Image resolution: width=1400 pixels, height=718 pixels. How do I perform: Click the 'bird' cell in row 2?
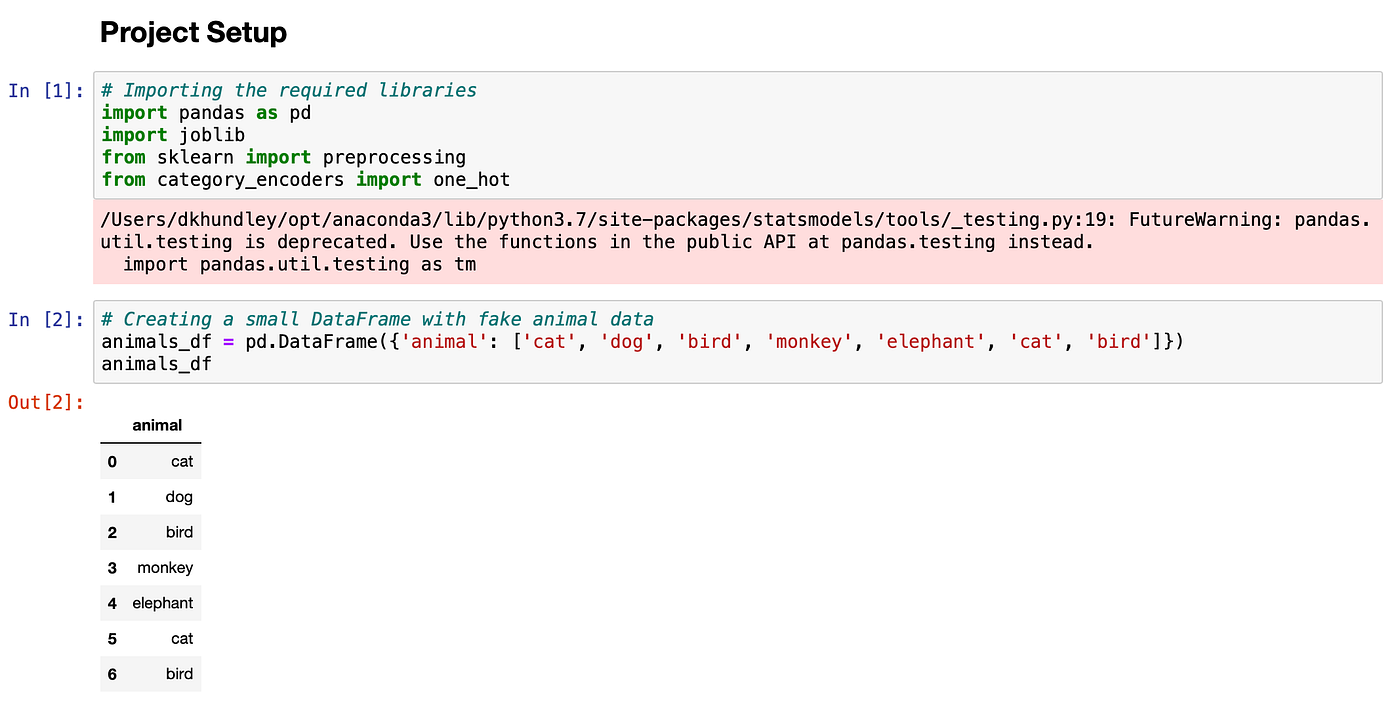point(180,532)
